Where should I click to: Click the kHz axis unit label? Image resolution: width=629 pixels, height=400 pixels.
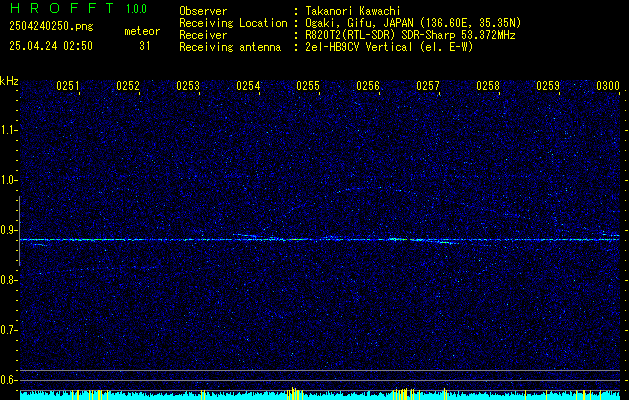pyautogui.click(x=9, y=81)
